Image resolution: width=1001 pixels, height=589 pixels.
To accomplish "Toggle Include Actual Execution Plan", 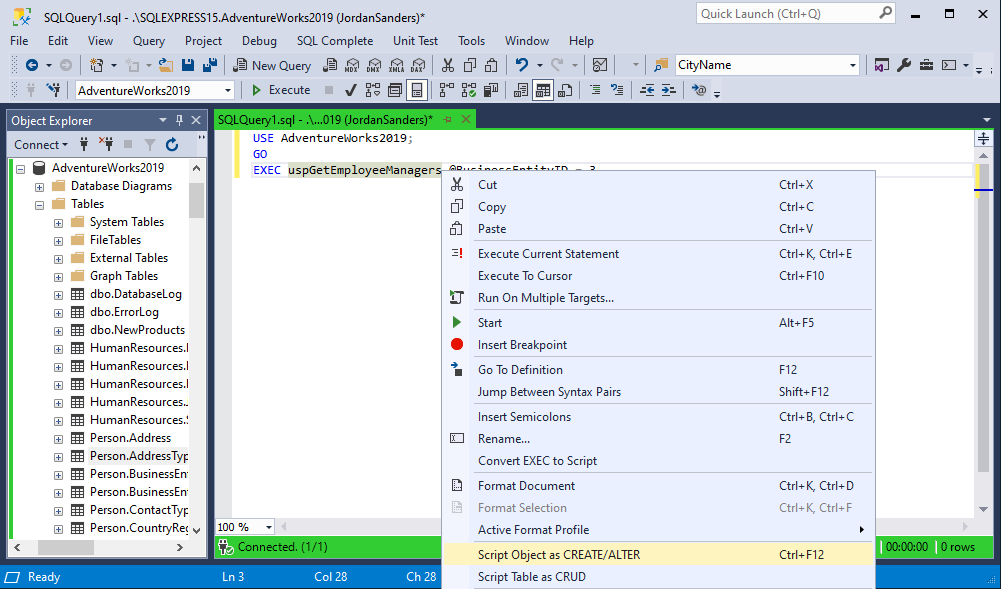I will coord(447,90).
